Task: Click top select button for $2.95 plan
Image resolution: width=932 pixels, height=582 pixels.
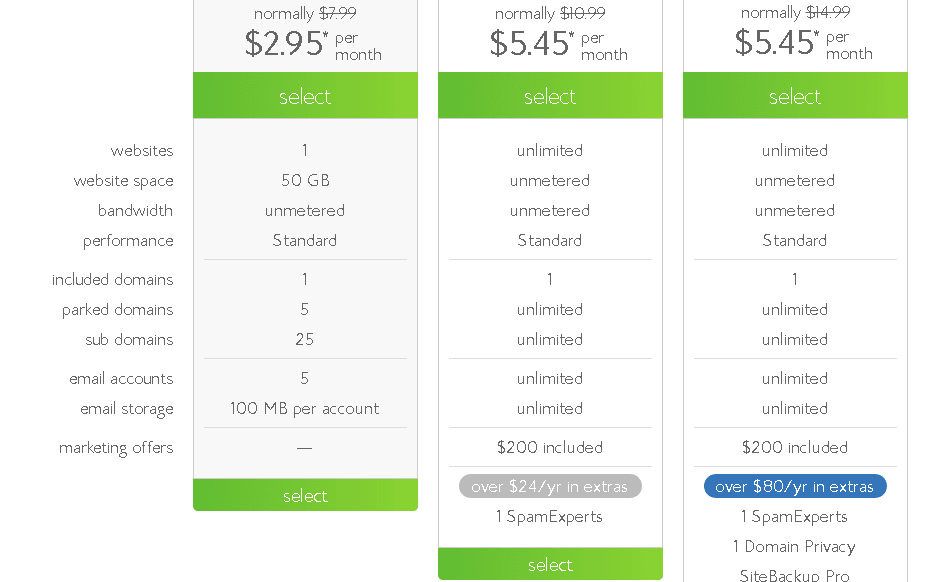Action: point(305,96)
